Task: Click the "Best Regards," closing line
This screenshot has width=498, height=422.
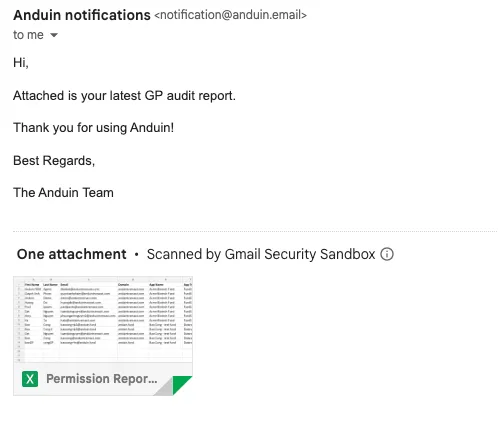Action: click(54, 161)
